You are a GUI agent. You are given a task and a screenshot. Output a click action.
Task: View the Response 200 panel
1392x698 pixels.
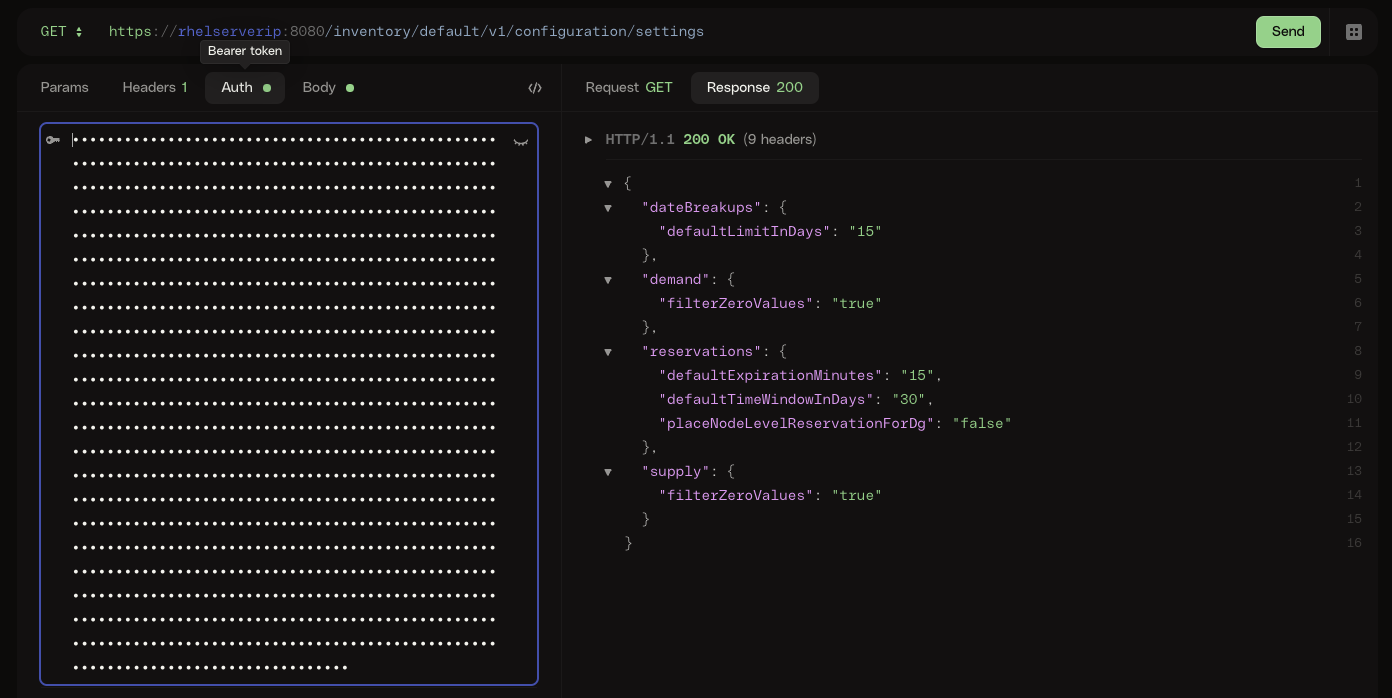click(x=755, y=88)
